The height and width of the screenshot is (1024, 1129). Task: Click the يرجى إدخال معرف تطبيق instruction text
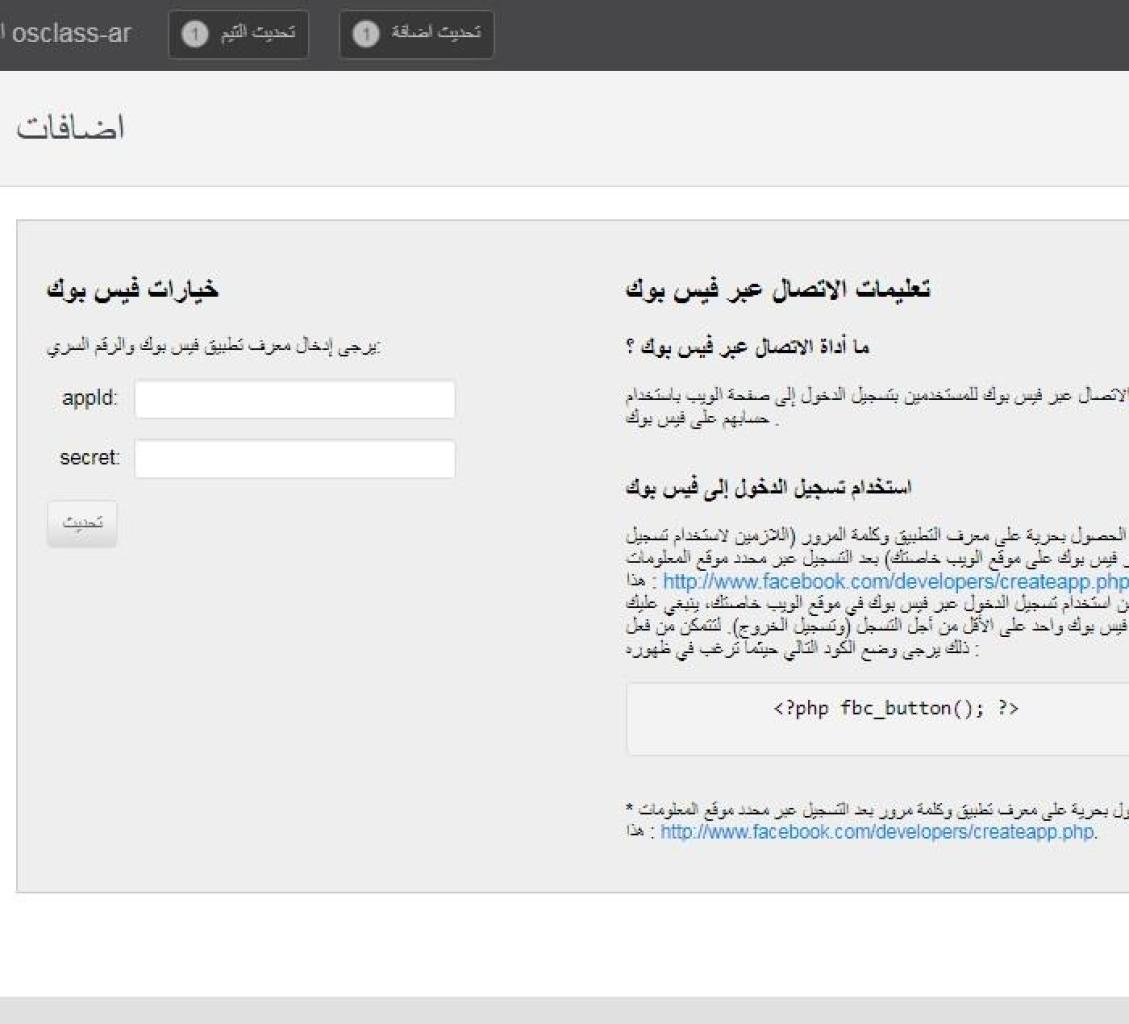click(x=214, y=346)
